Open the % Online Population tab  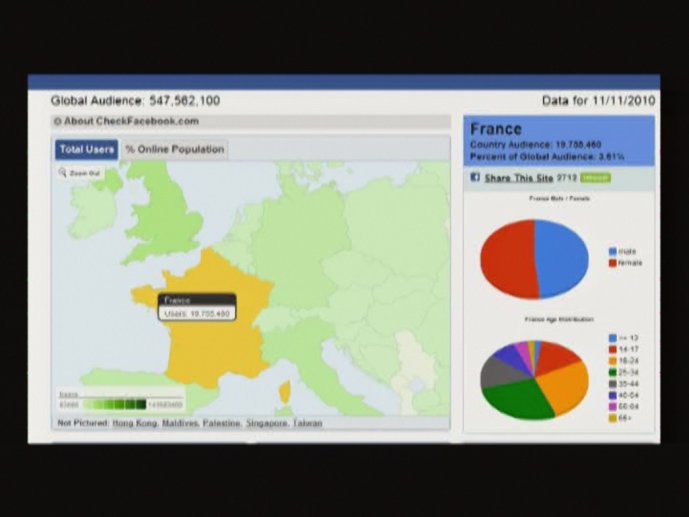coord(175,149)
